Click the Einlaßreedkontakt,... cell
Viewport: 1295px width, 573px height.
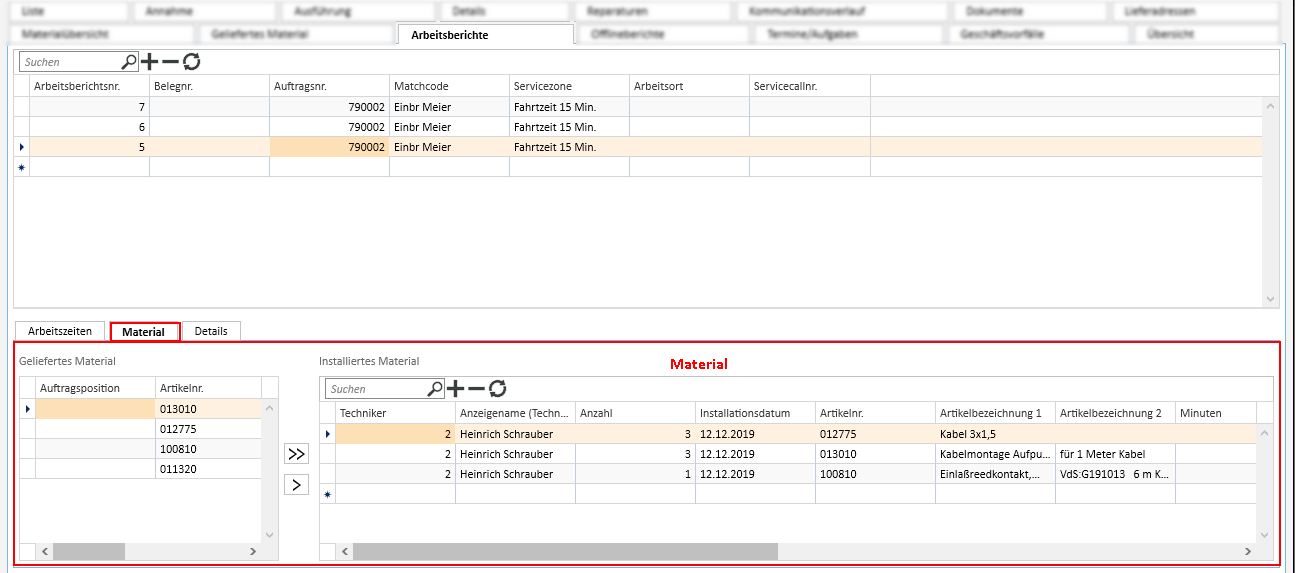(995, 474)
